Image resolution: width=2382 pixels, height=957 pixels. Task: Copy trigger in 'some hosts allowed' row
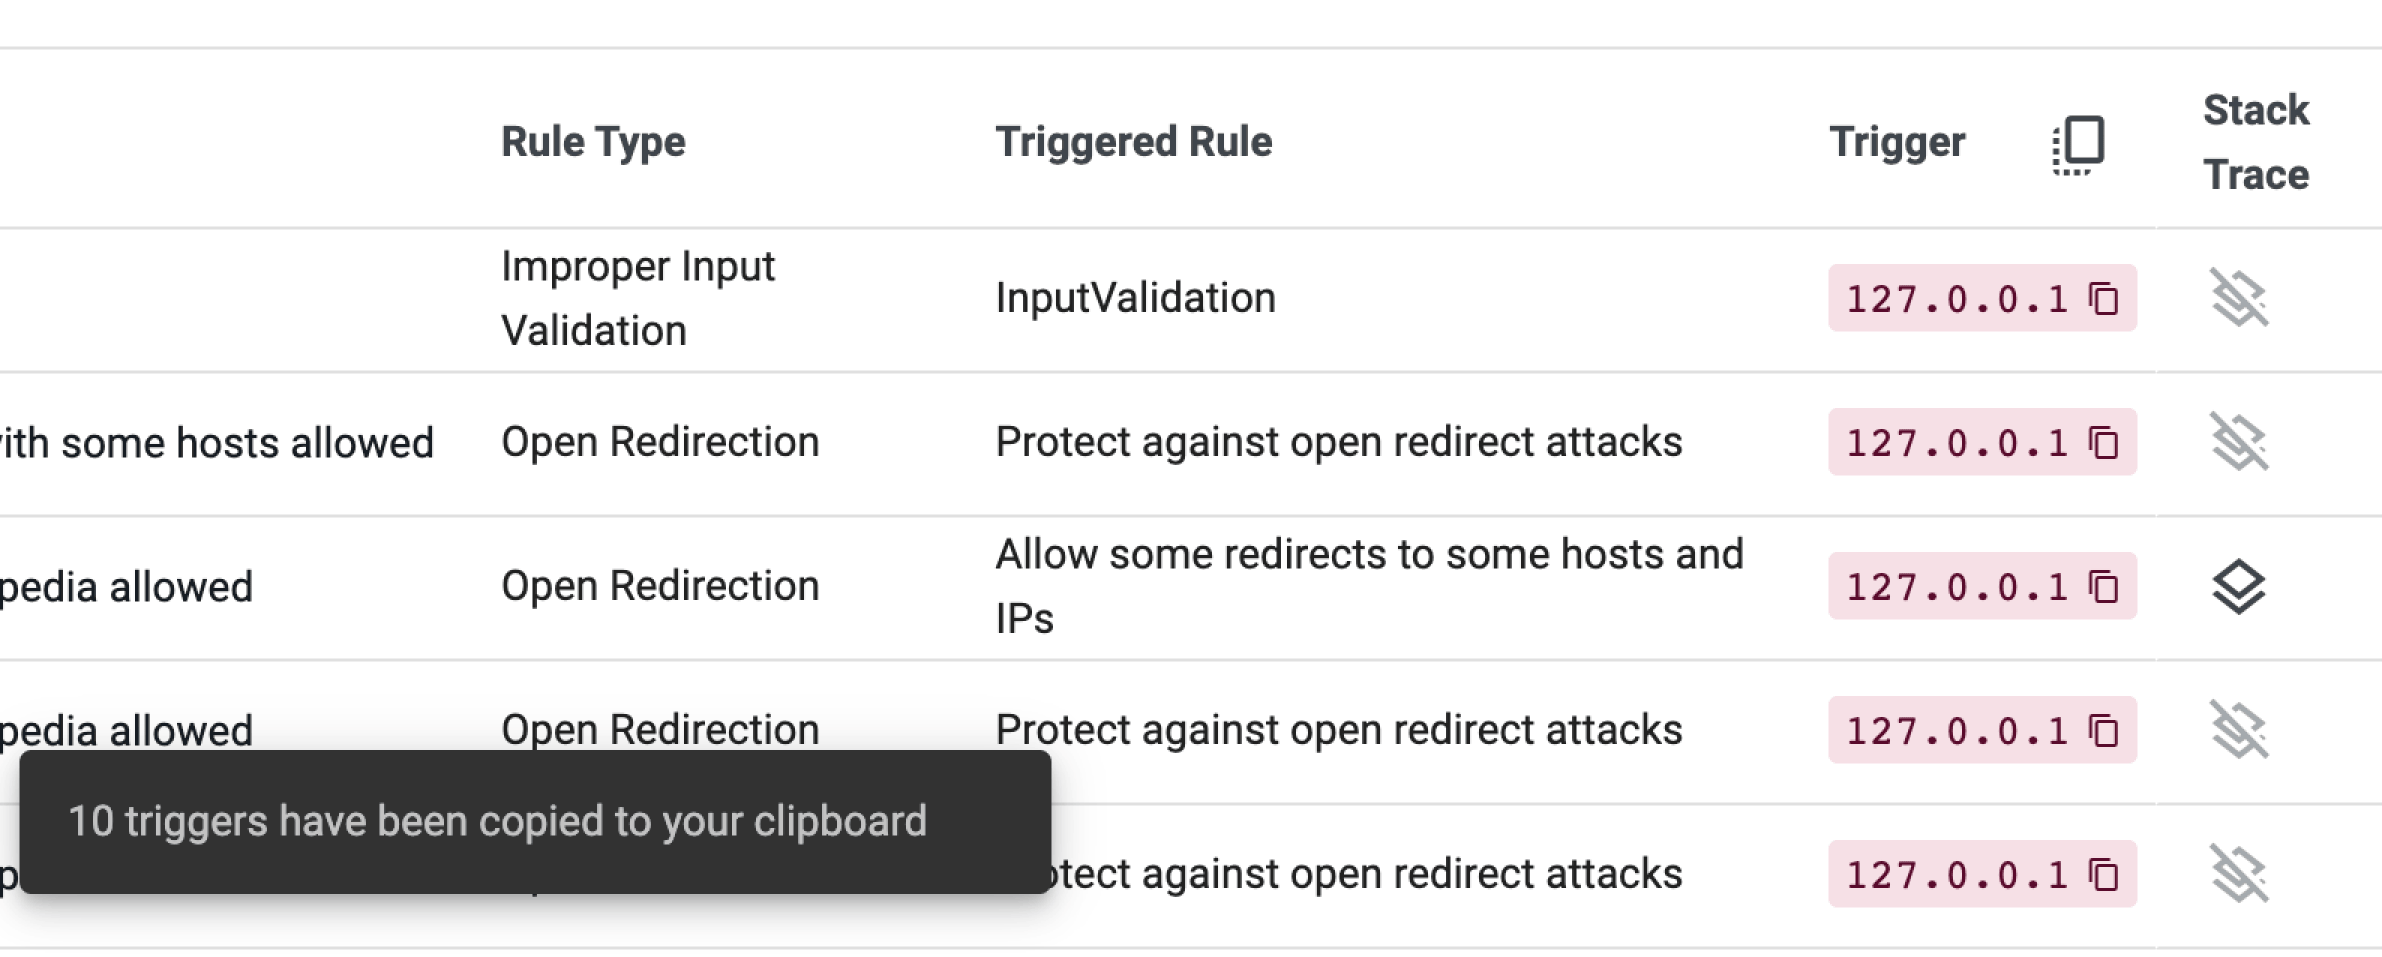pyautogui.click(x=2103, y=442)
